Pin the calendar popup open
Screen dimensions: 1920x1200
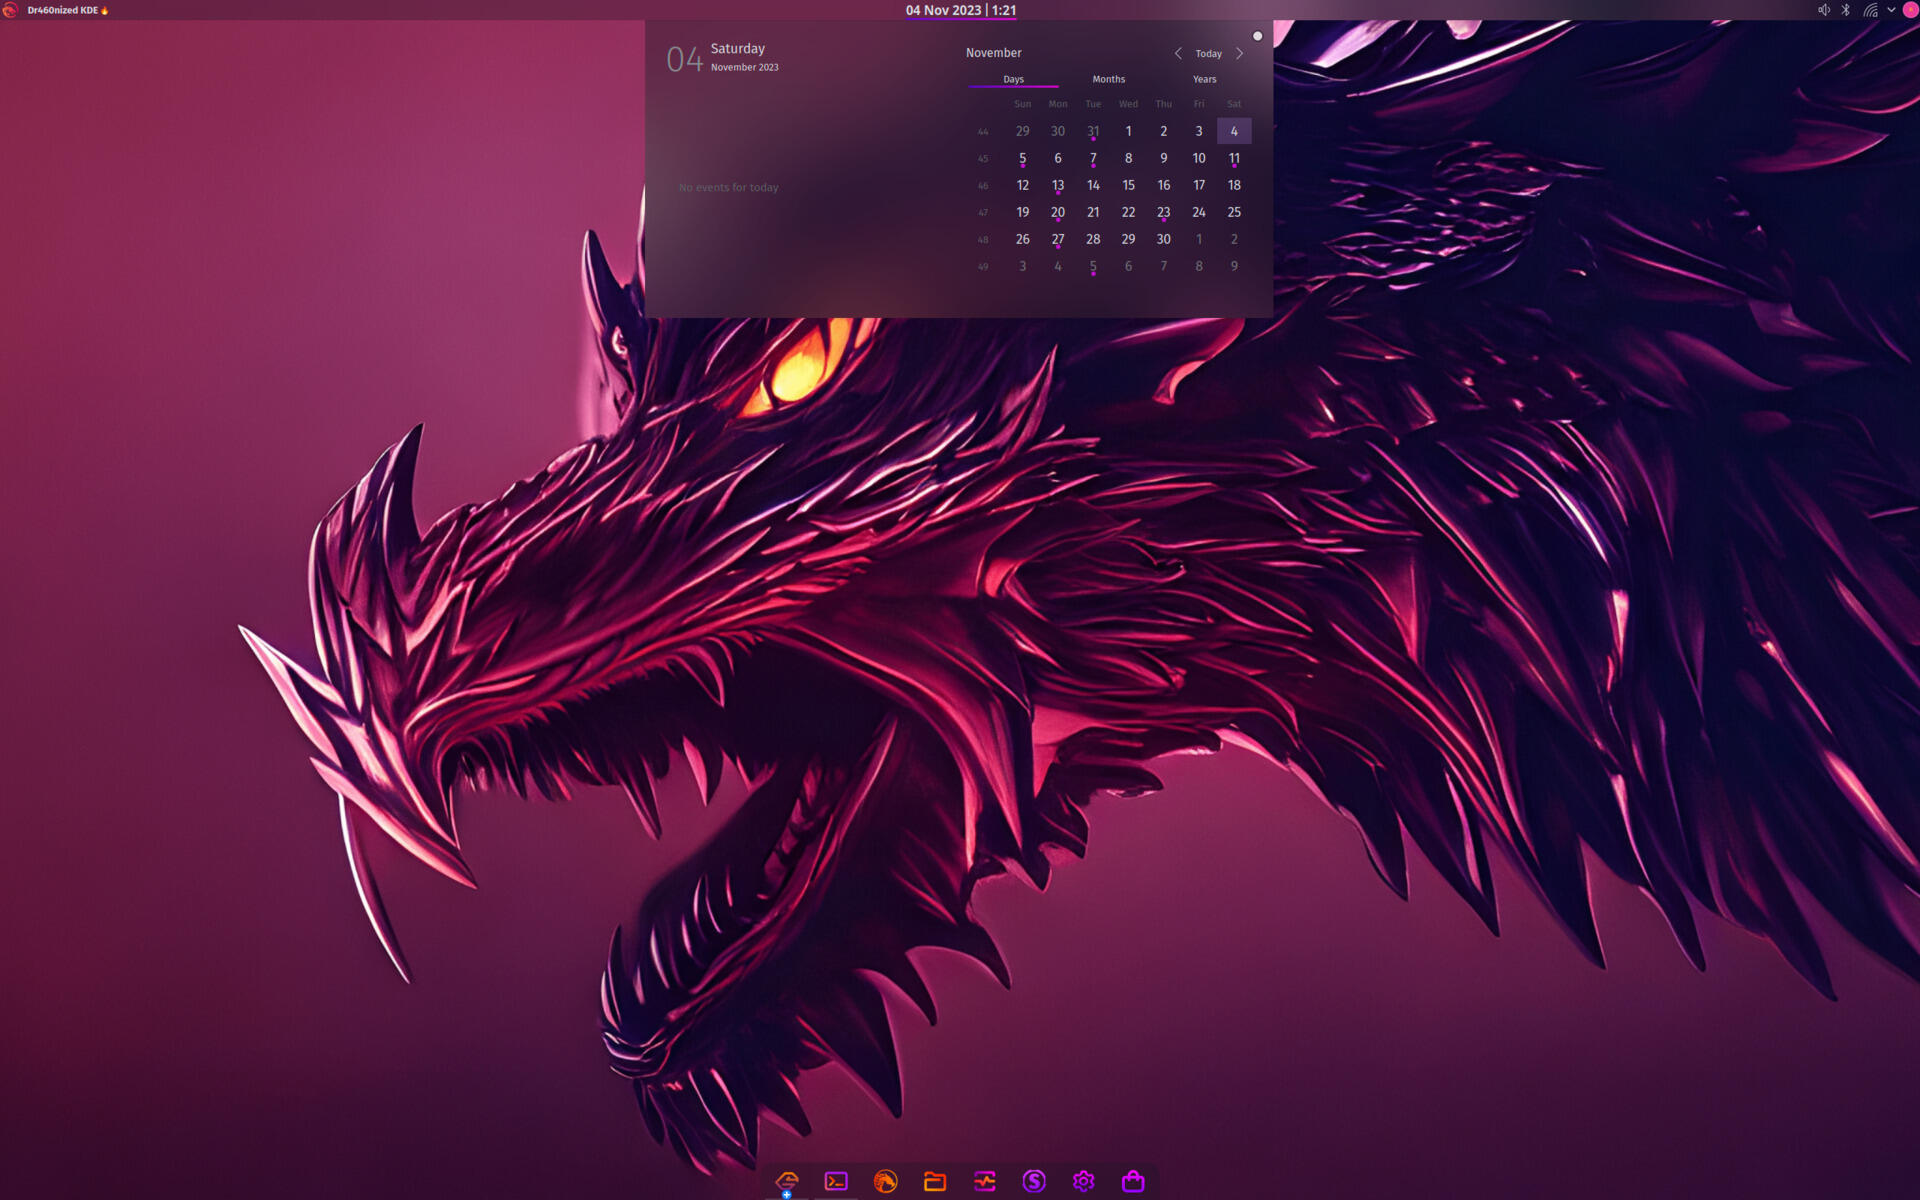coord(1258,36)
